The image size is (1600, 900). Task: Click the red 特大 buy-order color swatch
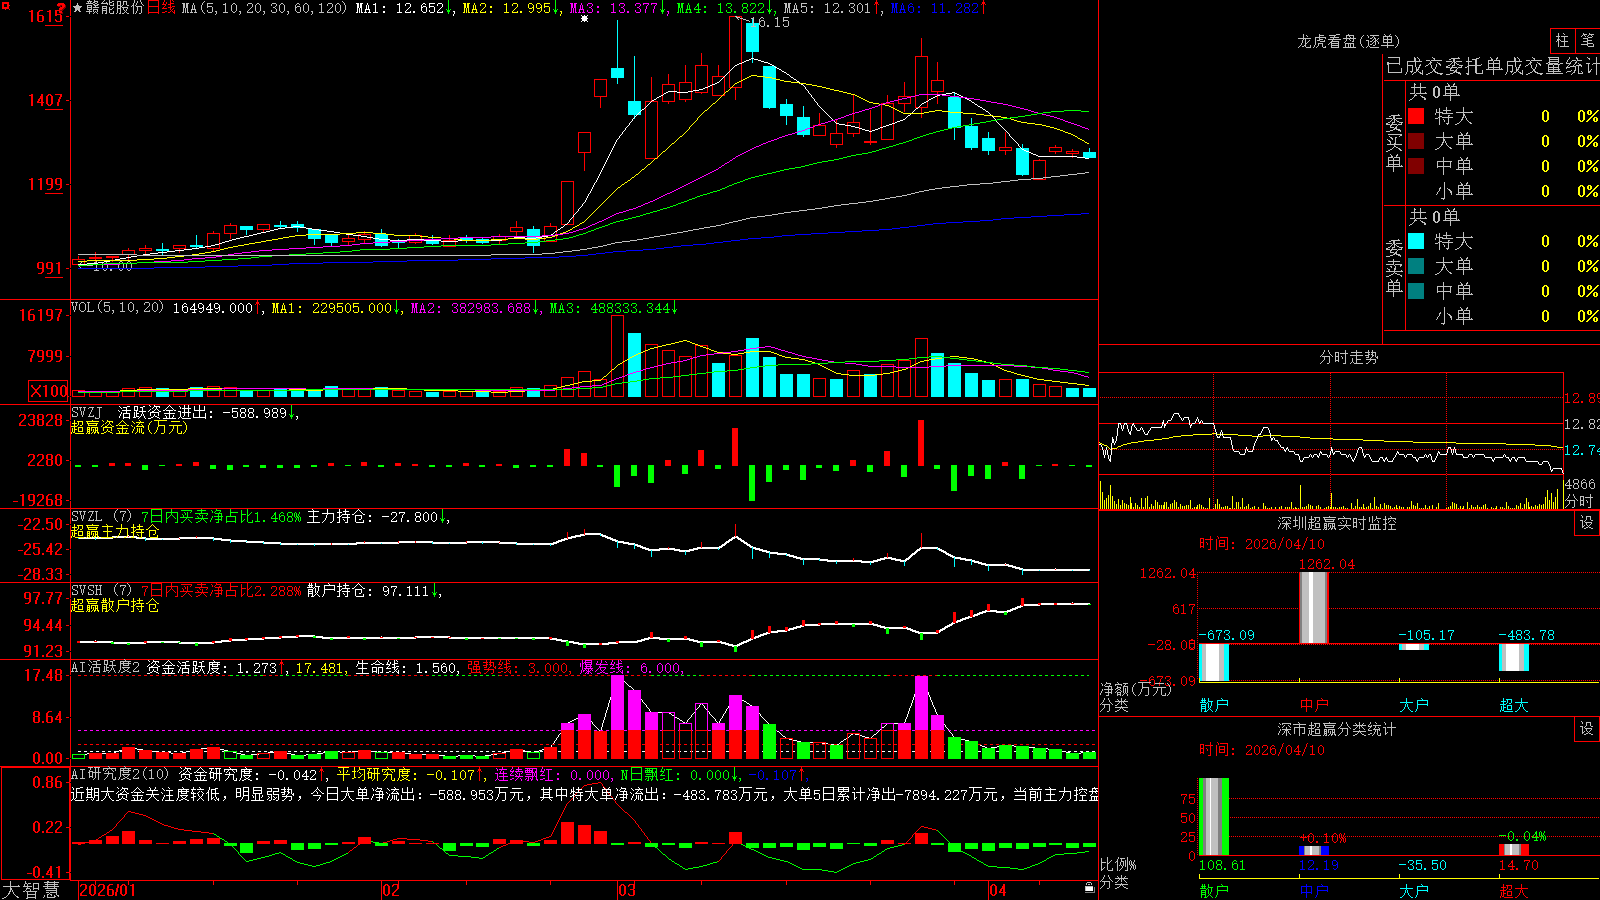pos(1416,116)
